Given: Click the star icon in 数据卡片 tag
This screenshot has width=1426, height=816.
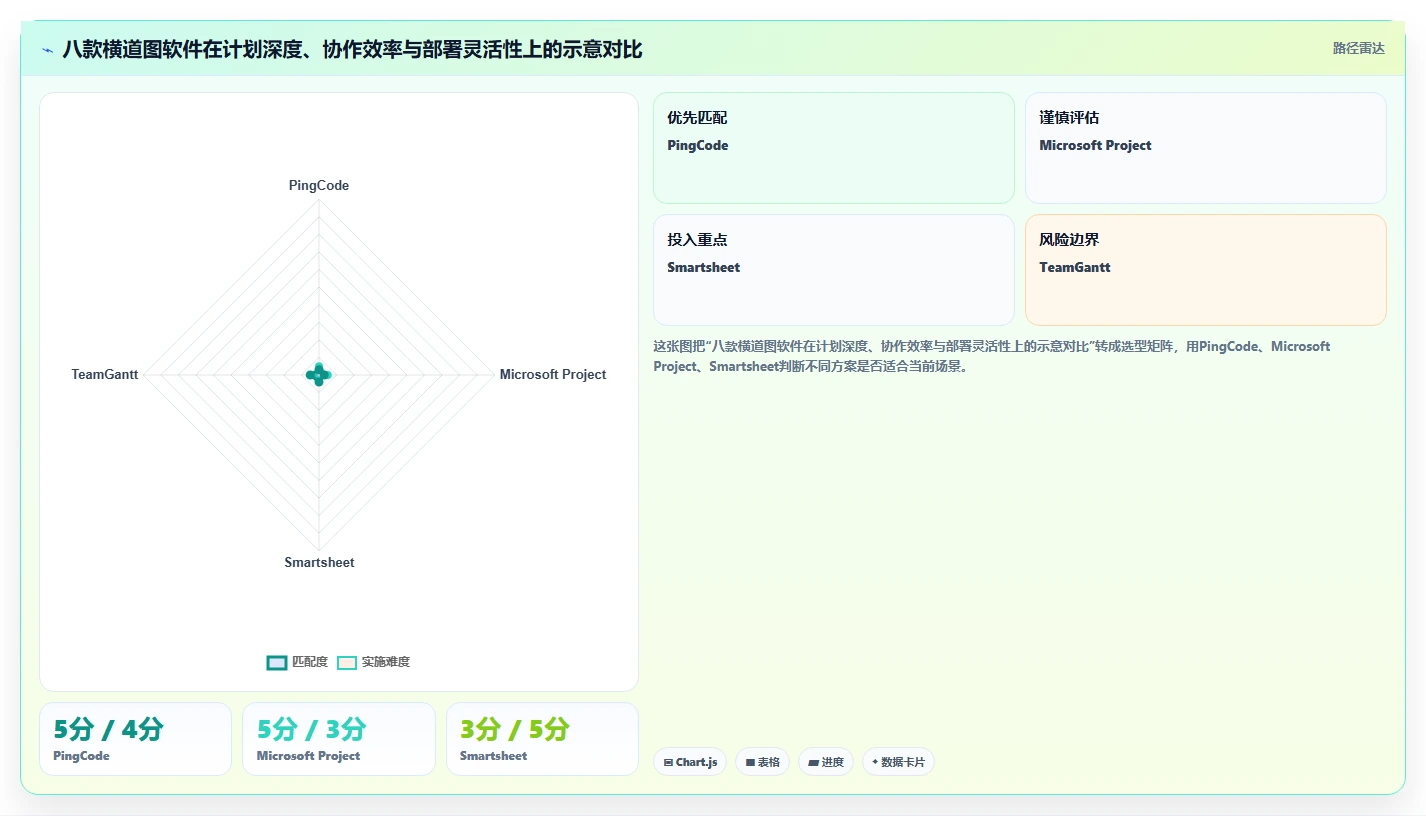Looking at the screenshot, I should (x=875, y=762).
